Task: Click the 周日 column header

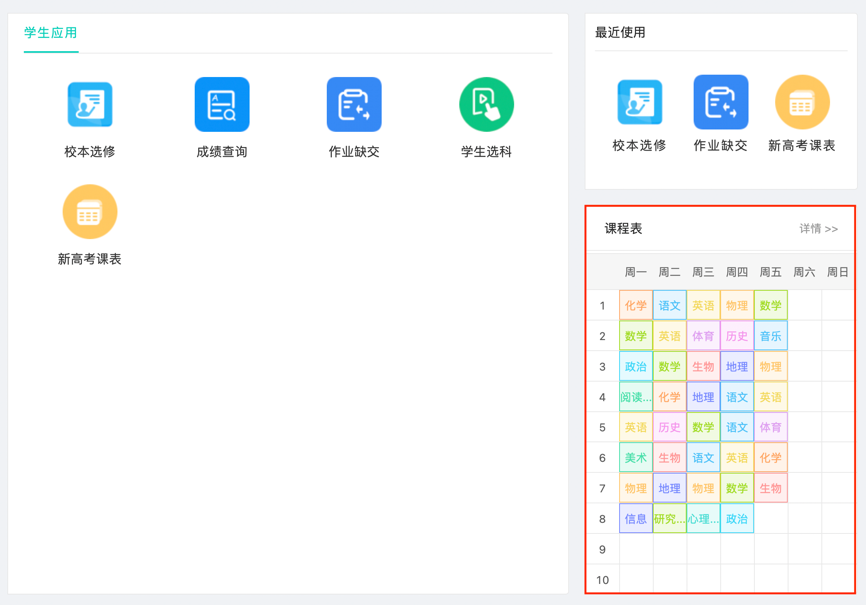Action: pos(837,272)
